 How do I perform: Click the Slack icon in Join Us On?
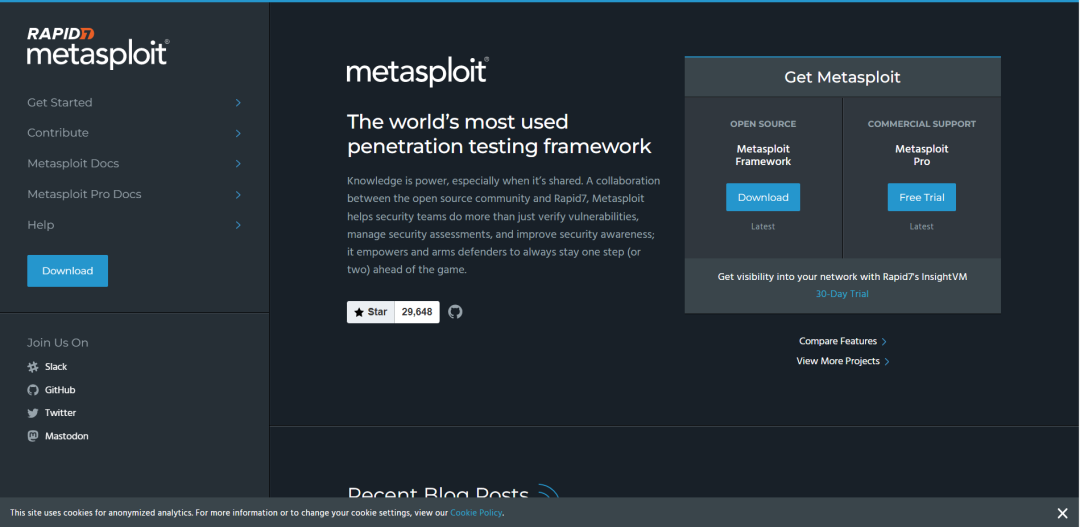point(33,367)
